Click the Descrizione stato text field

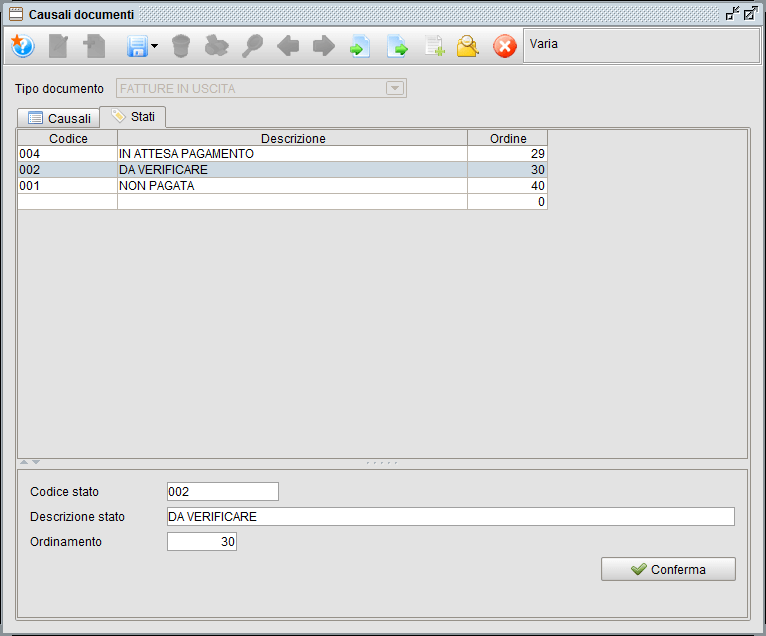(450, 517)
